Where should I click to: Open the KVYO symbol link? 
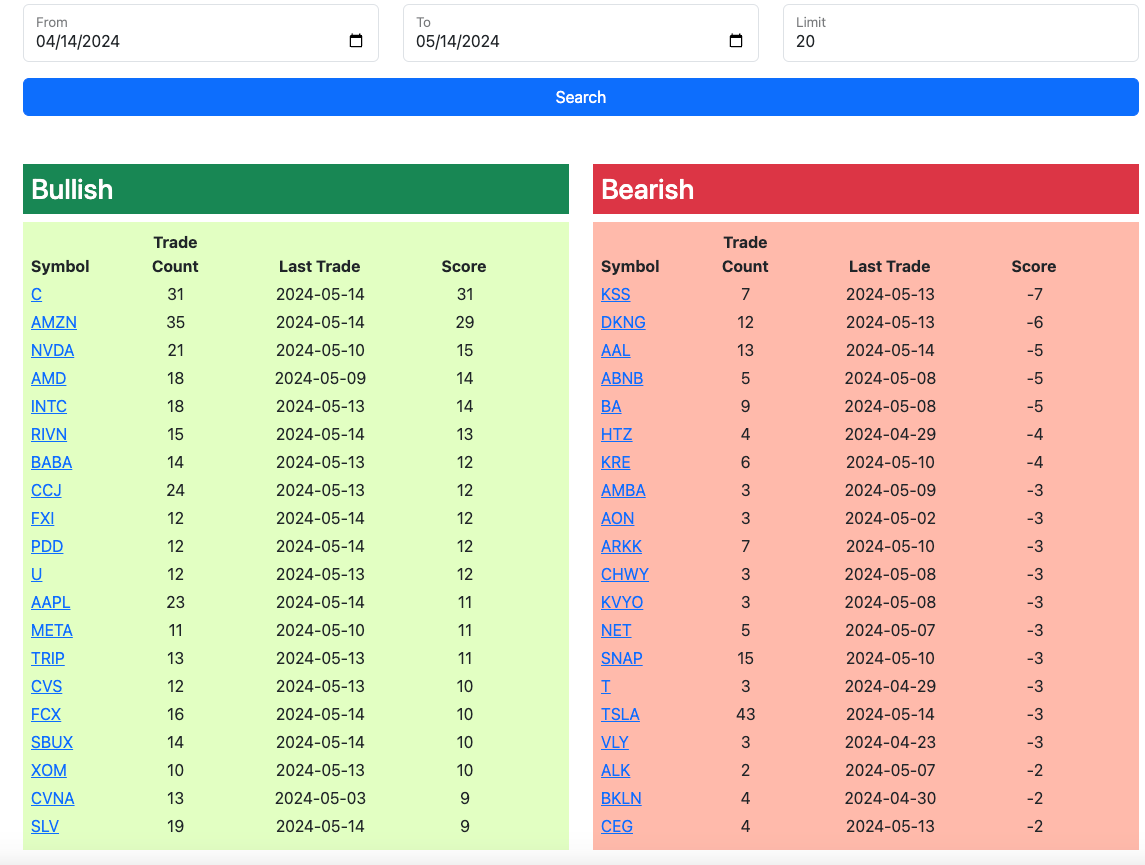[622, 602]
